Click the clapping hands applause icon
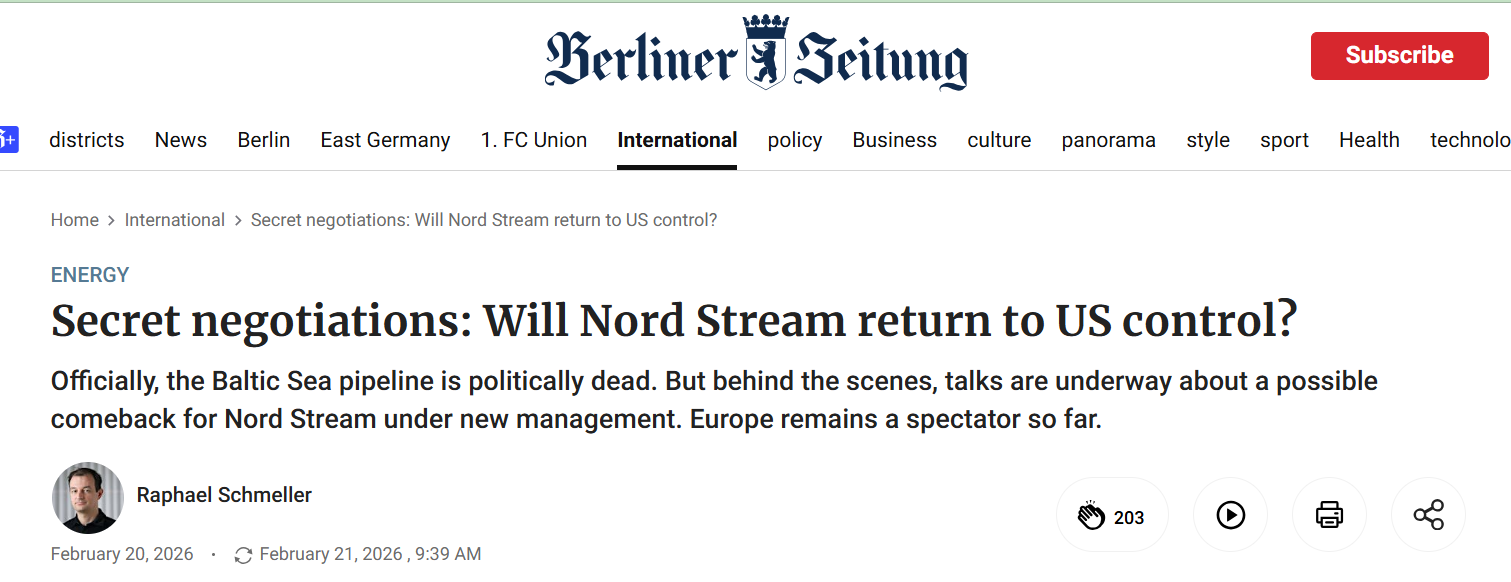The width and height of the screenshot is (1511, 582). tap(1091, 516)
